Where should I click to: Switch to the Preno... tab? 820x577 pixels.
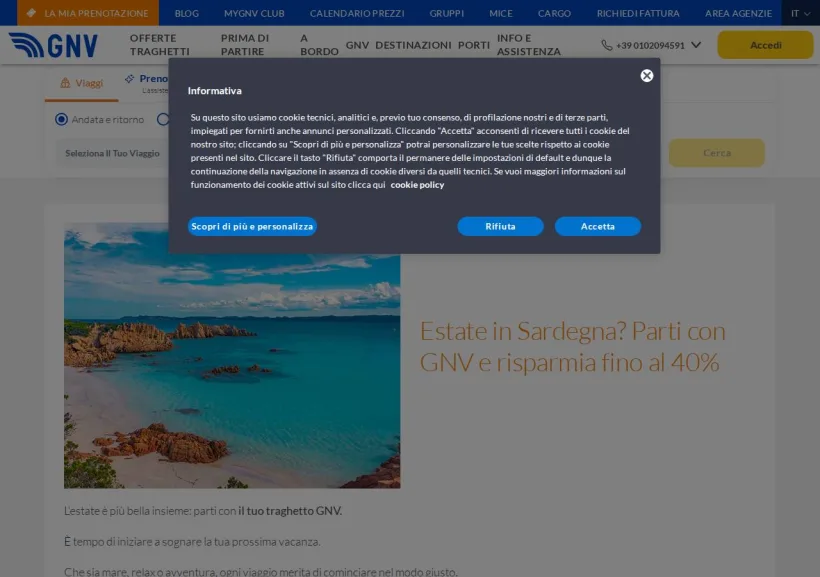[x=146, y=83]
